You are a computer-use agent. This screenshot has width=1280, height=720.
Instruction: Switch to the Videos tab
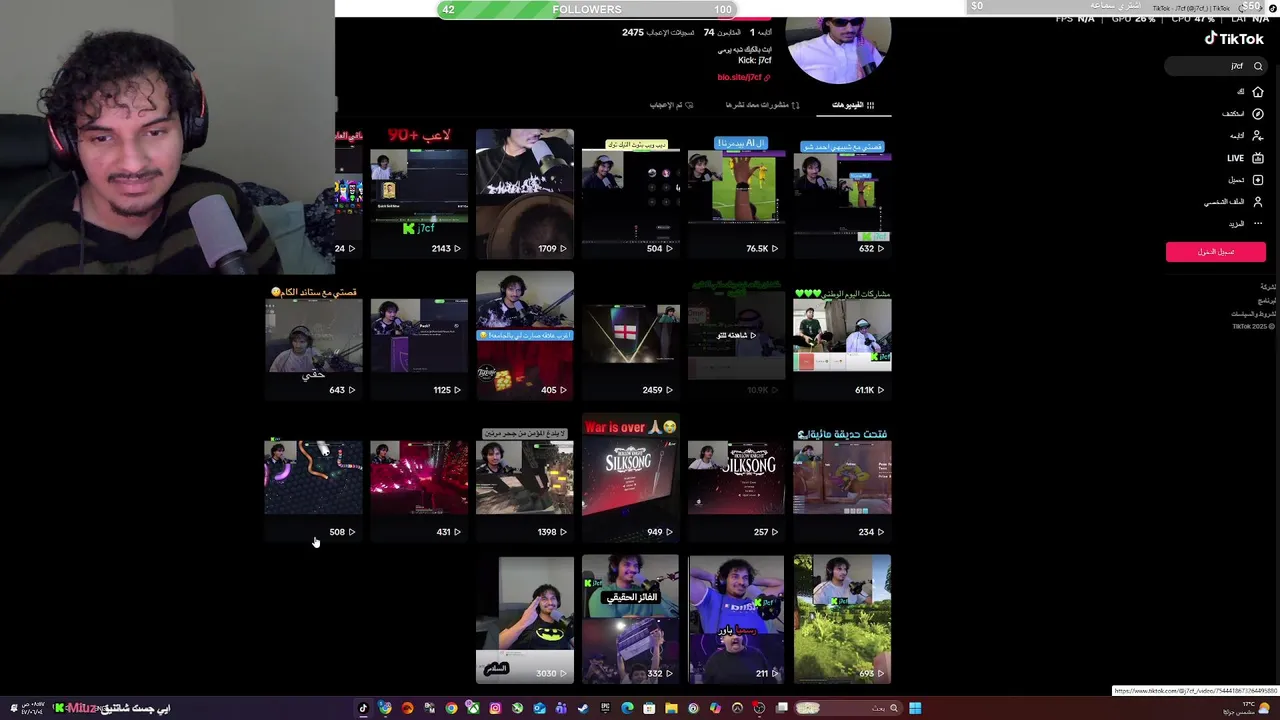pyautogui.click(x=853, y=105)
